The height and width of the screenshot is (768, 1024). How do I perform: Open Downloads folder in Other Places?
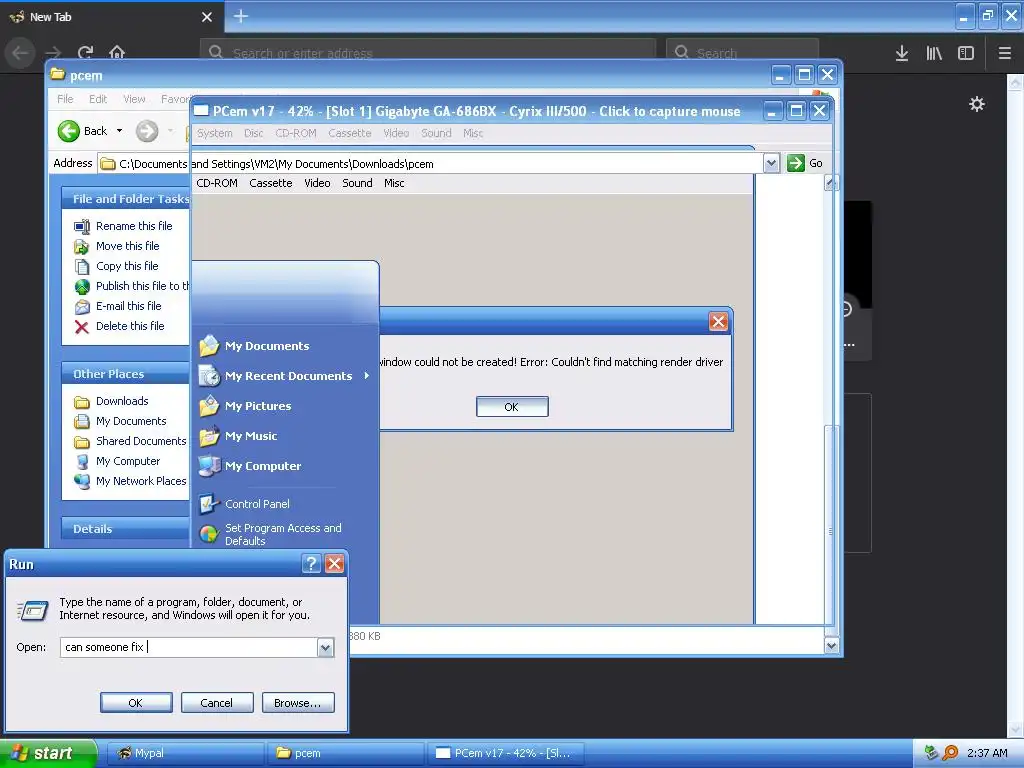(x=122, y=401)
